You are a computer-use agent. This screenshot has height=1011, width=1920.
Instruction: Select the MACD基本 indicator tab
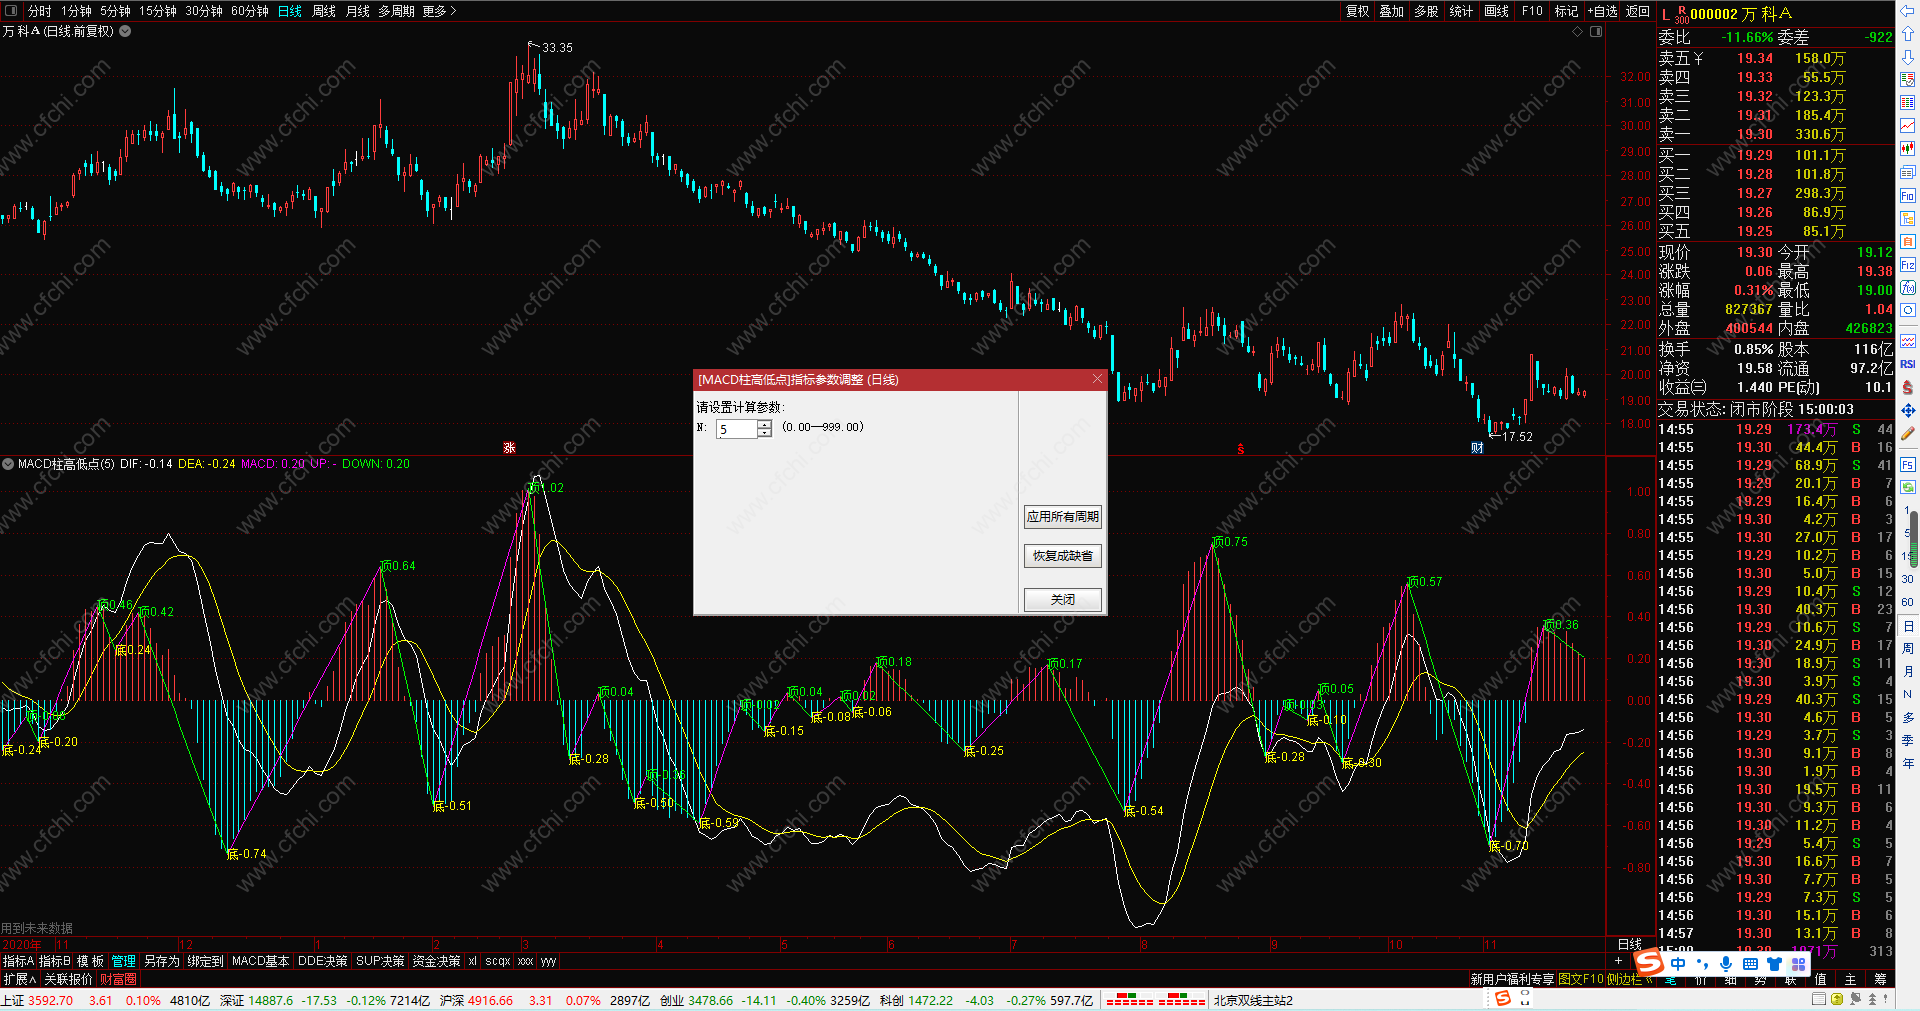(x=260, y=961)
